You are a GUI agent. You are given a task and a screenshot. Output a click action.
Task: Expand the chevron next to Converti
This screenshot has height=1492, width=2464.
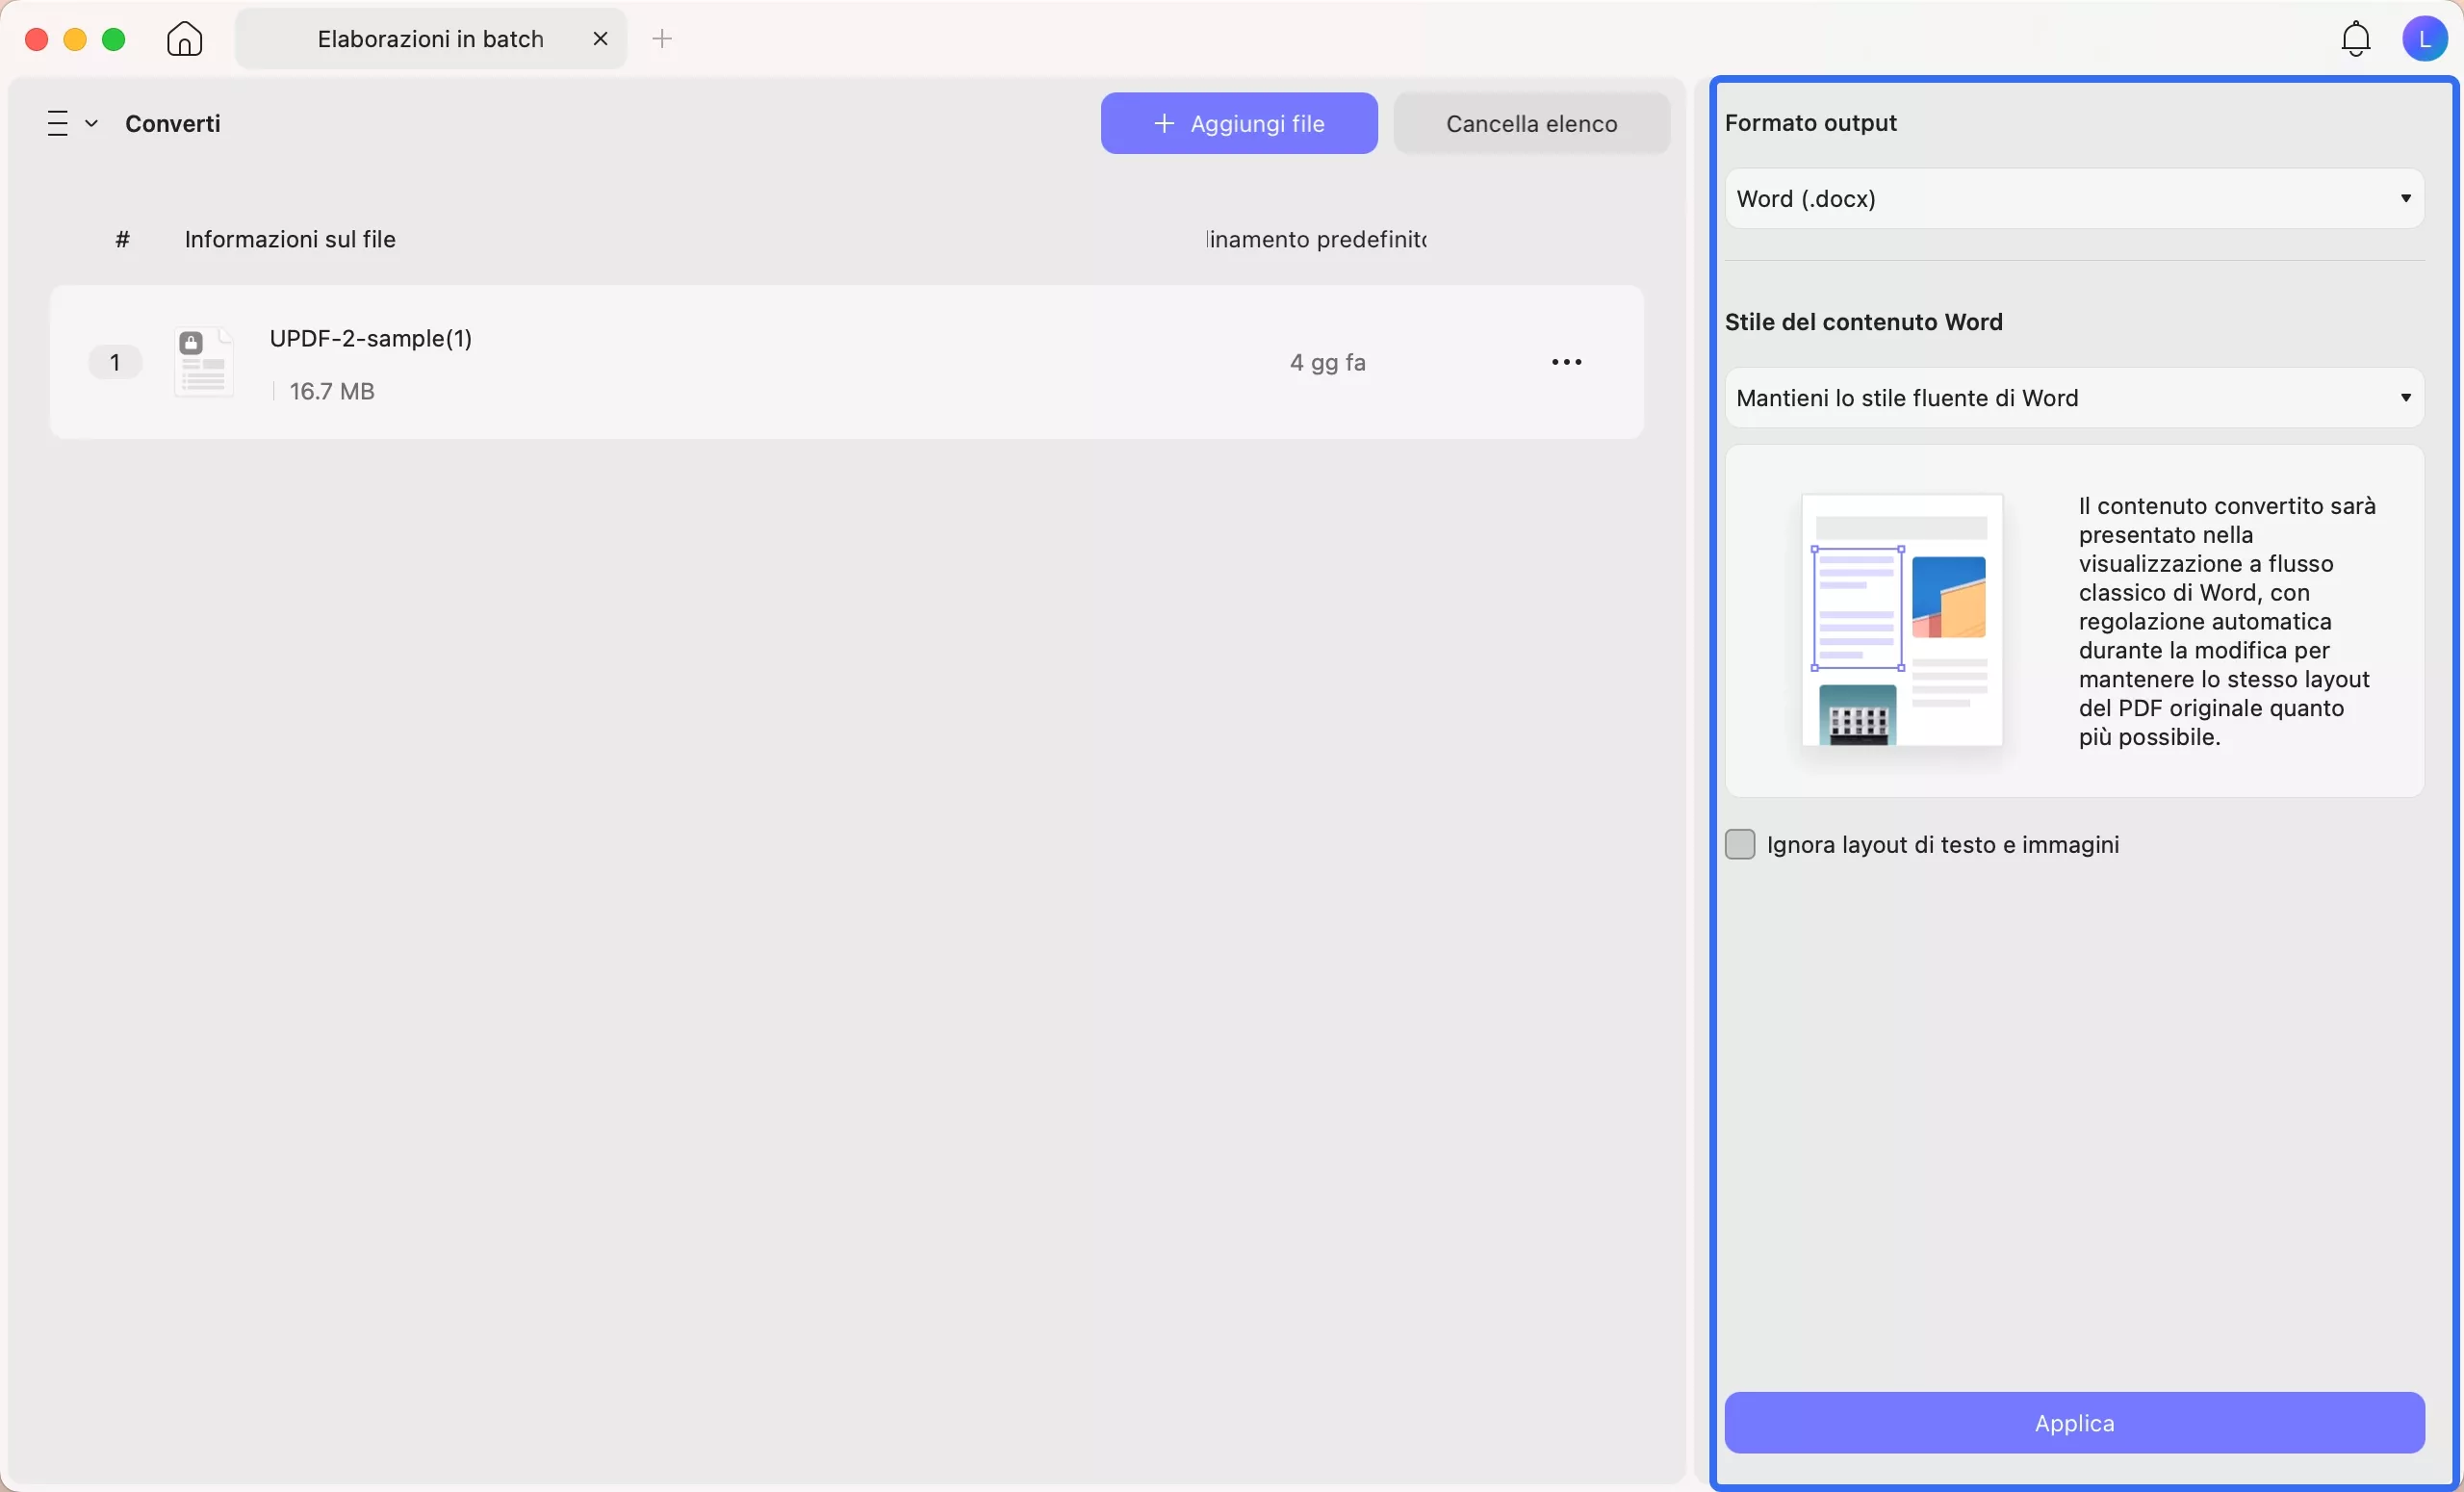(x=92, y=123)
